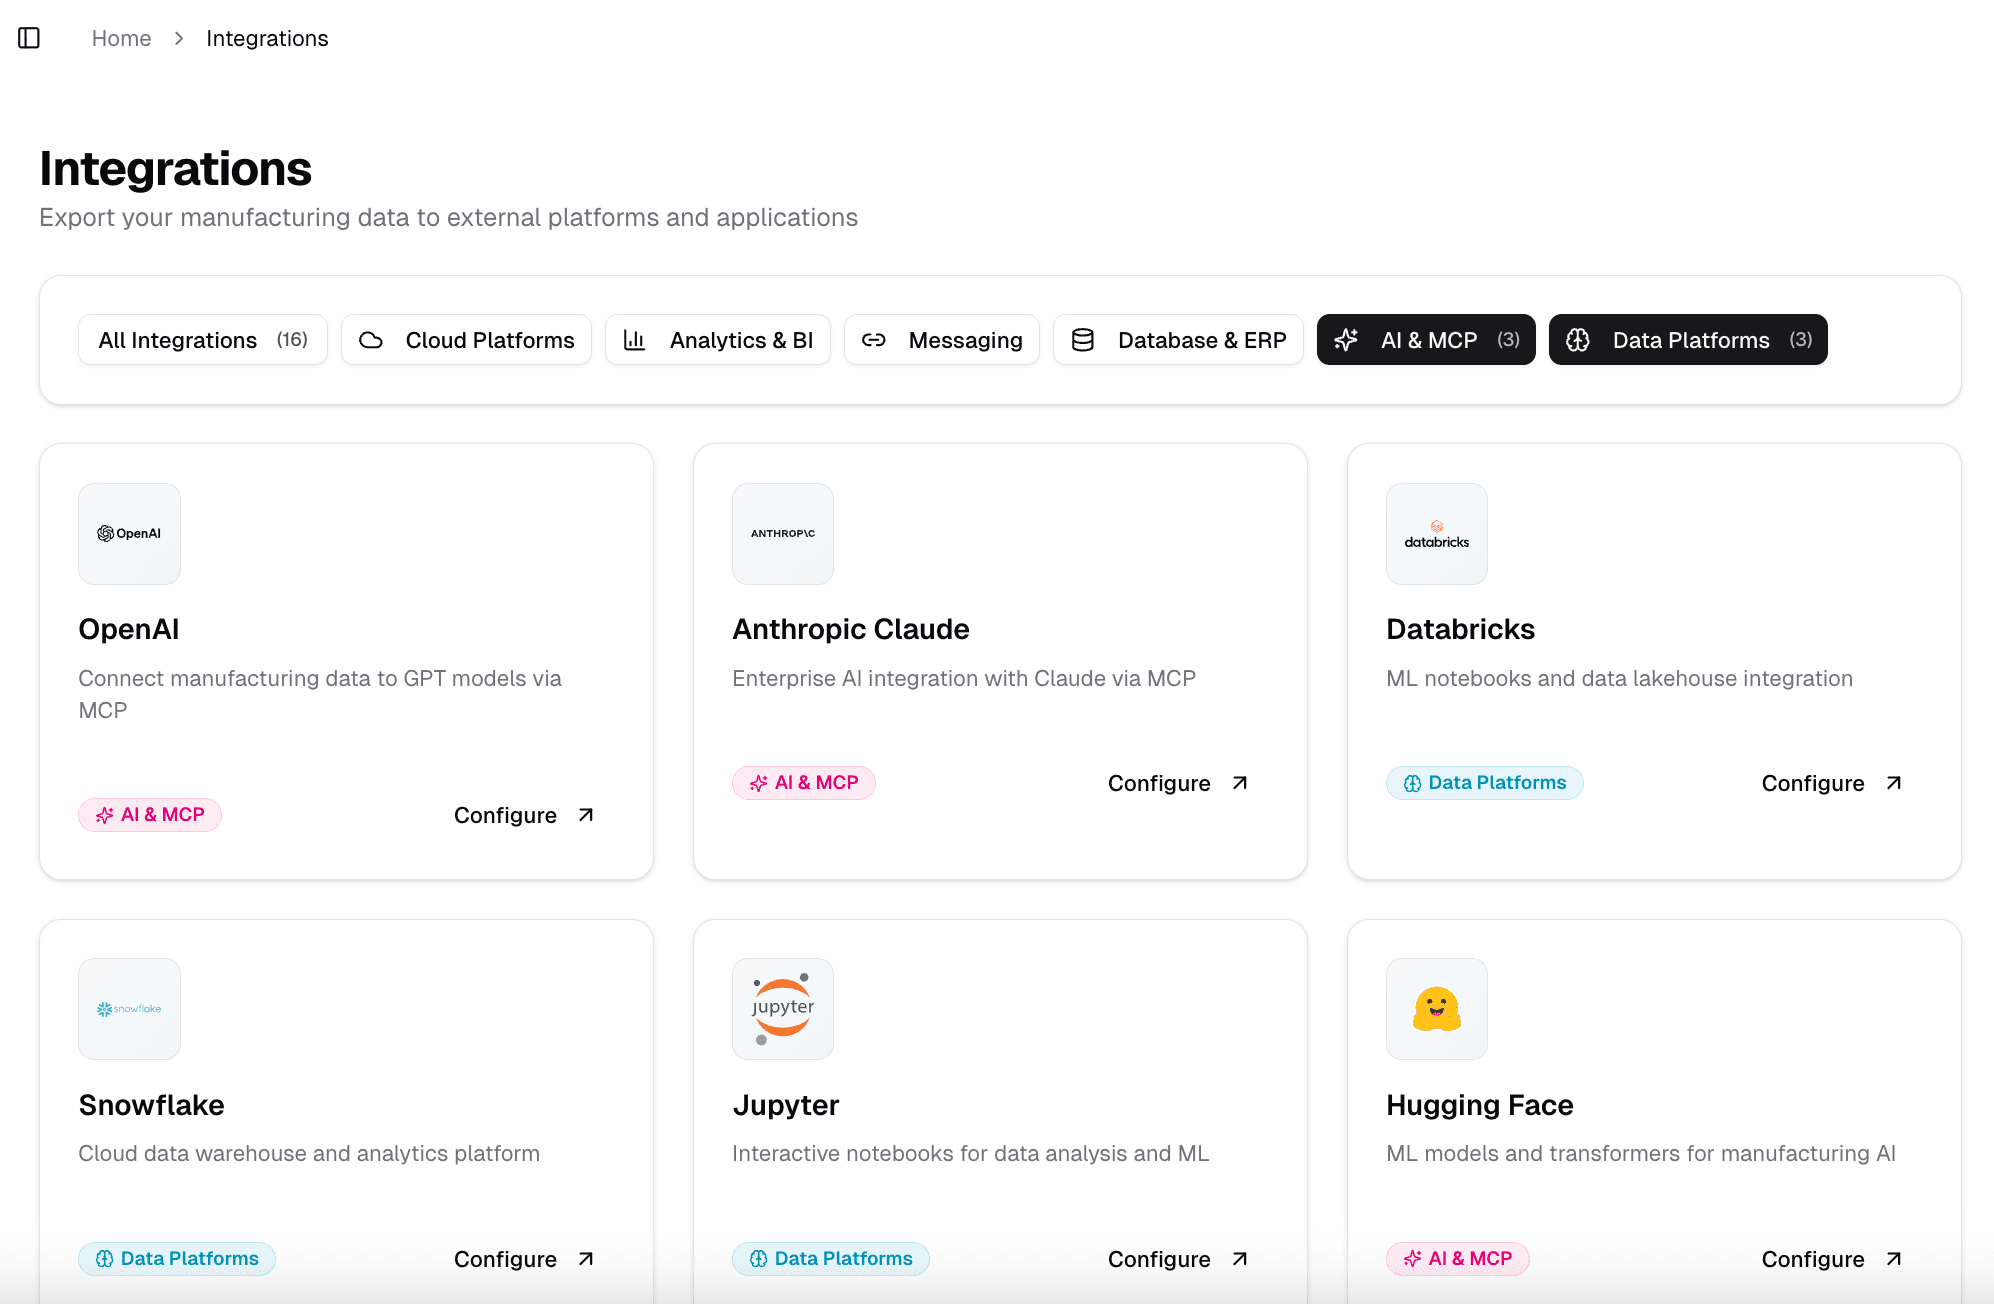This screenshot has height=1304, width=1994.
Task: Click the Snowflake logo icon
Action: (x=129, y=1009)
